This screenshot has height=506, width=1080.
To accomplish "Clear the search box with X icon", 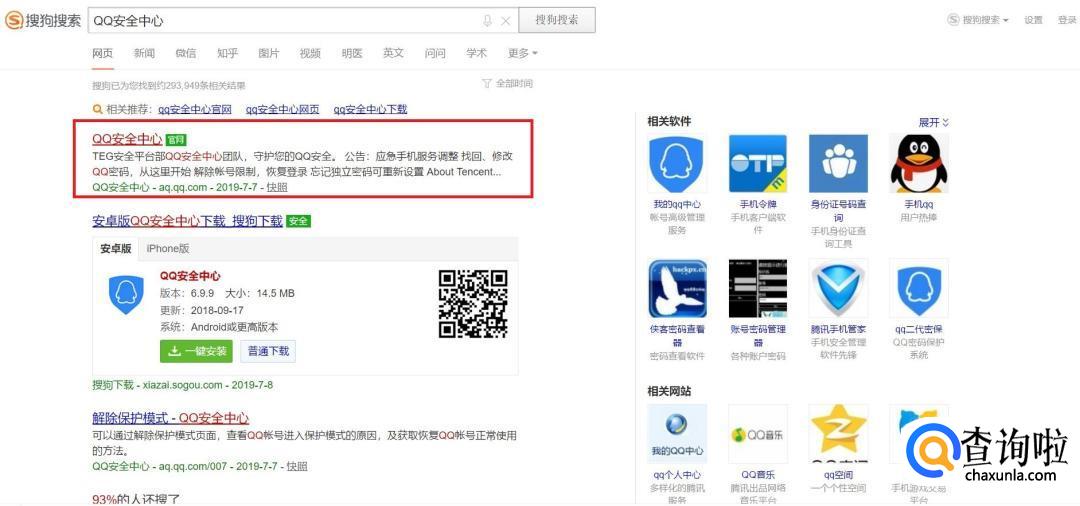I will tap(506, 21).
